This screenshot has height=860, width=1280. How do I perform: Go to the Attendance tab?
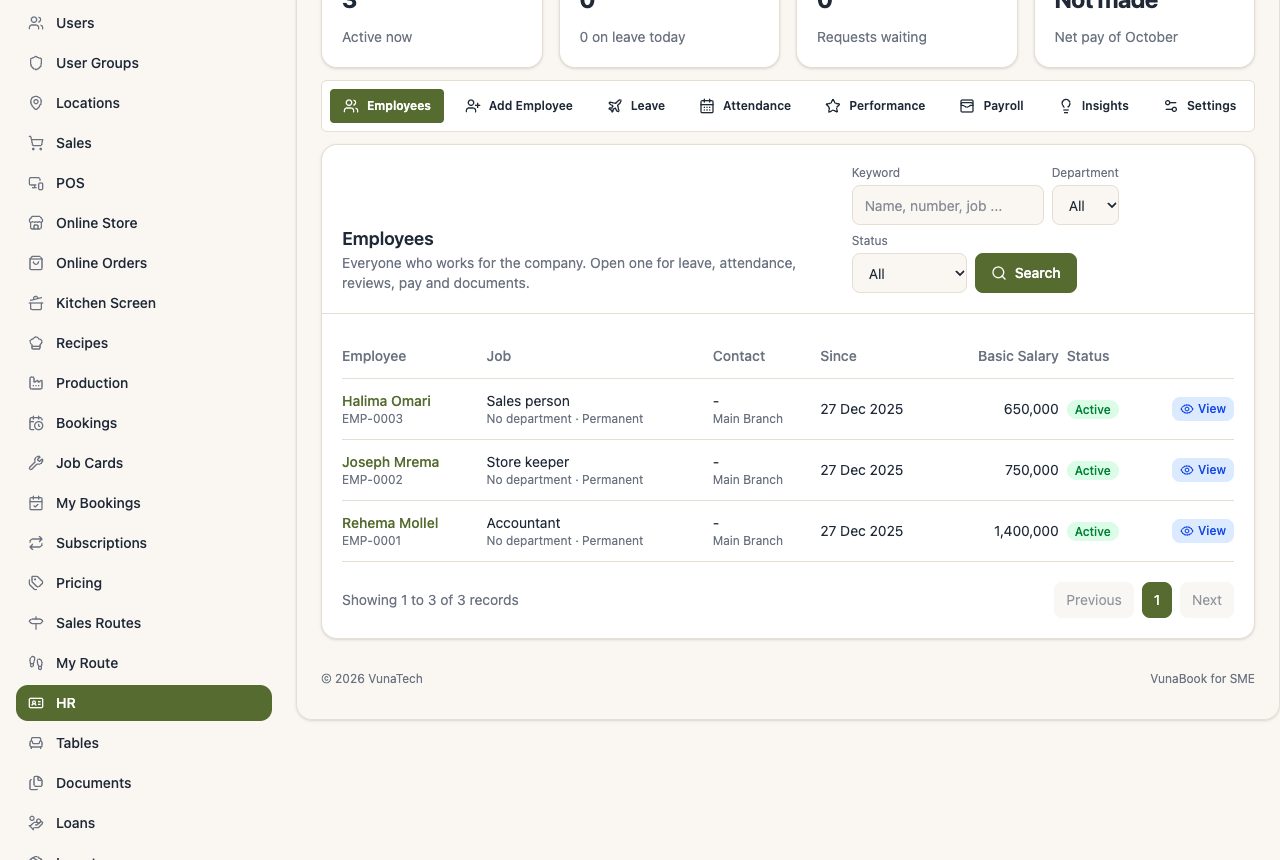coord(745,106)
